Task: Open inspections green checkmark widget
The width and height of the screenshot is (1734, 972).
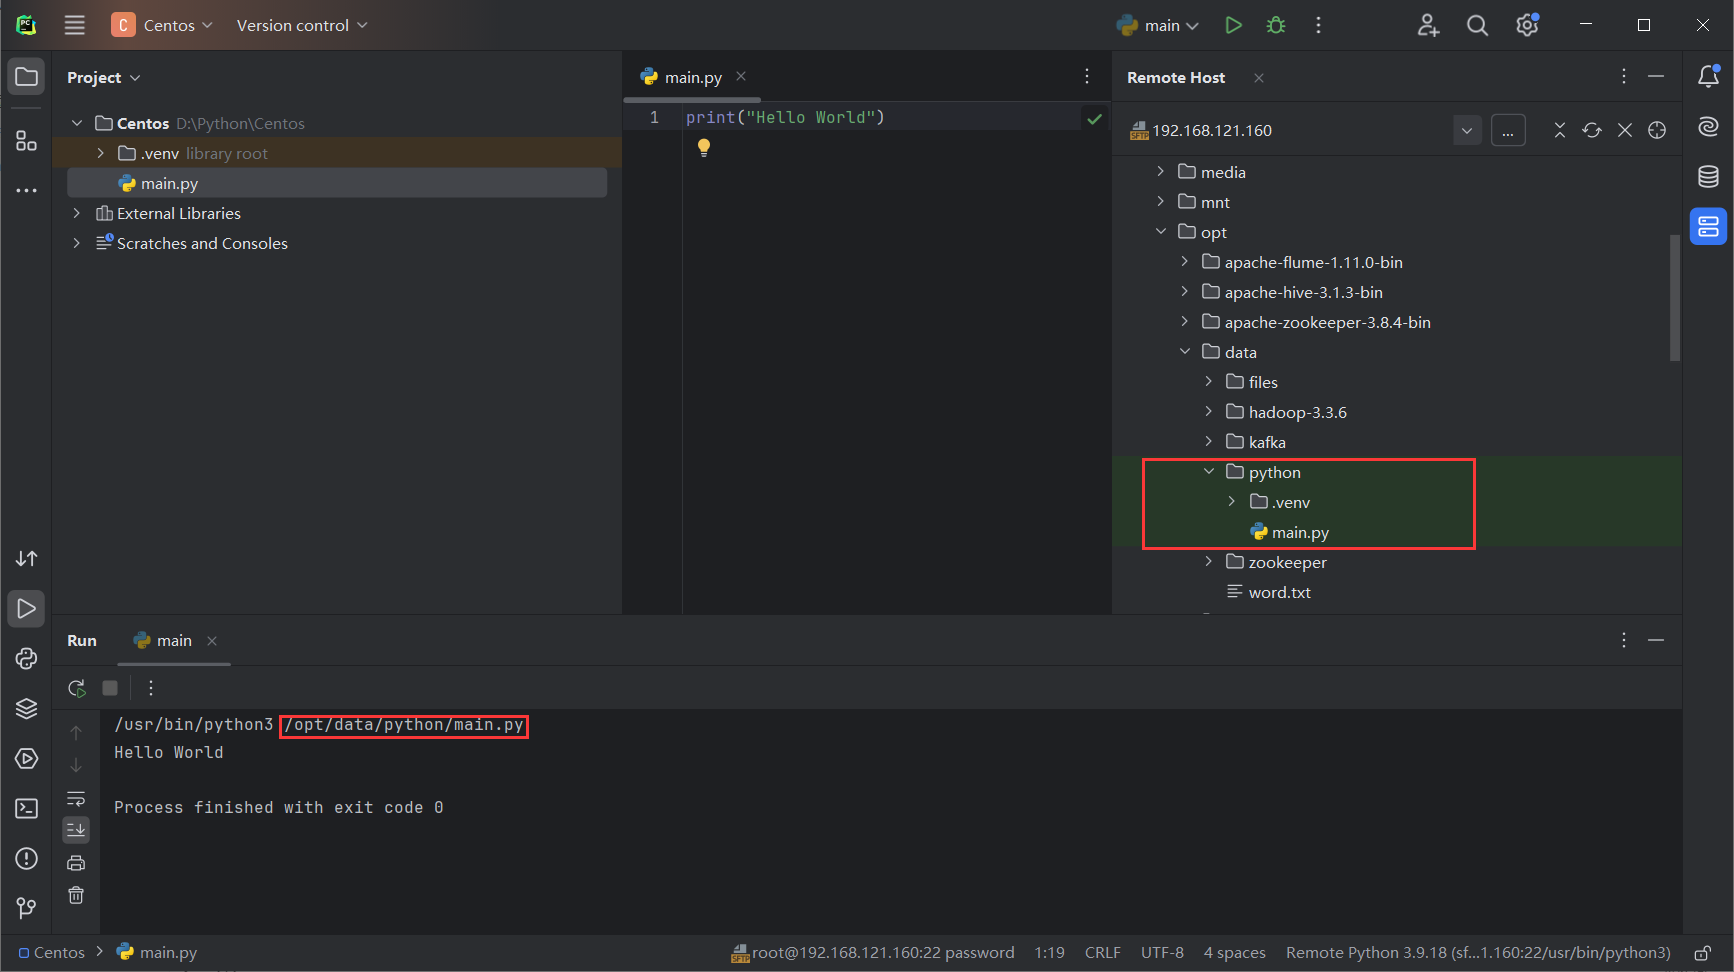Action: click(1095, 119)
